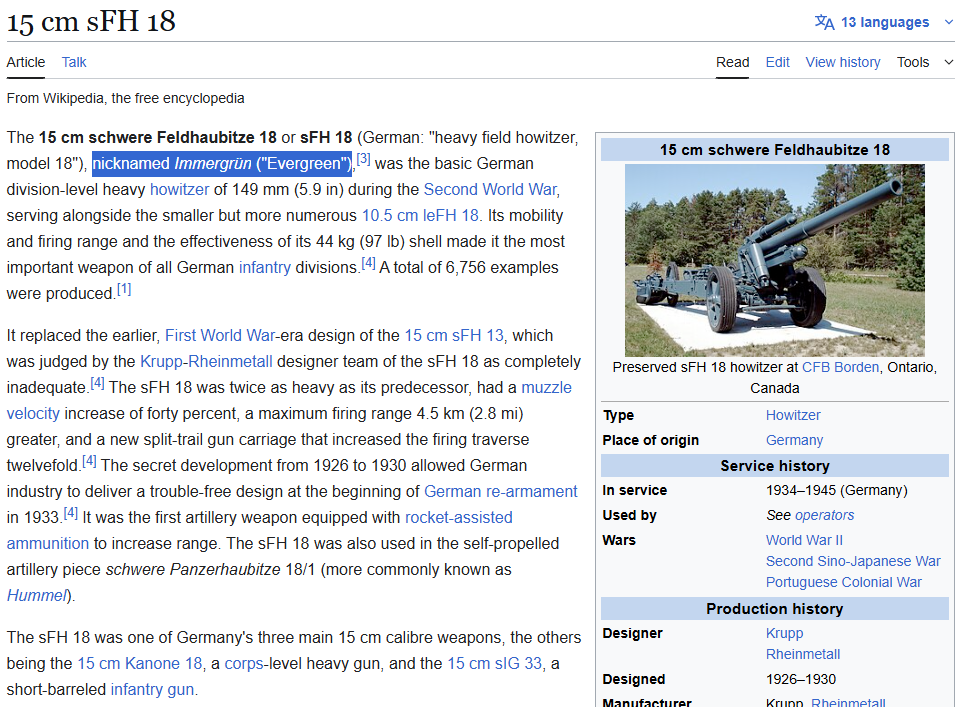Viewport: 973px width, 707px height.
Task: Click the operators link in infobox
Action: tap(824, 515)
